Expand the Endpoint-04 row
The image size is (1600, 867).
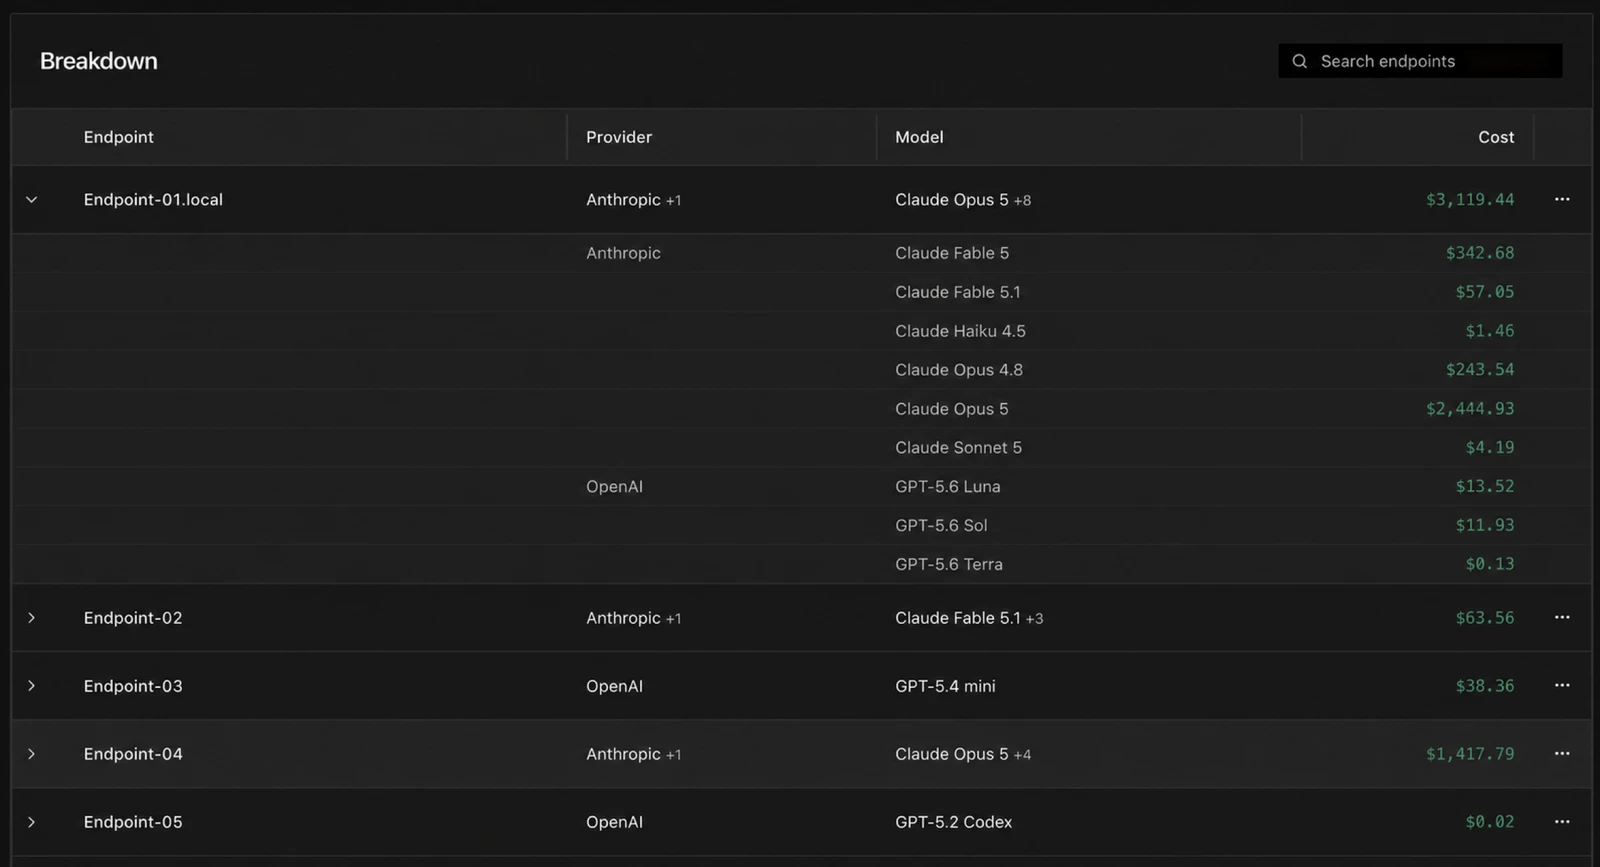tap(32, 754)
